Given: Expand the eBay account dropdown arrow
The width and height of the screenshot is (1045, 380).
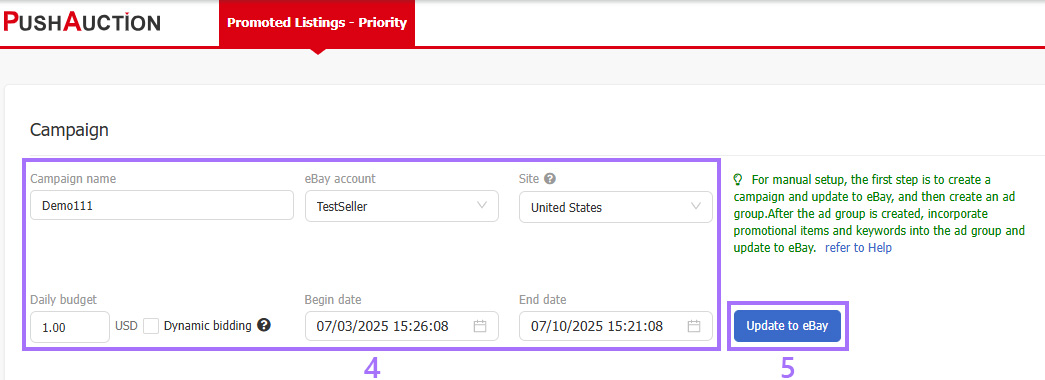Looking at the screenshot, I should click(482, 206).
